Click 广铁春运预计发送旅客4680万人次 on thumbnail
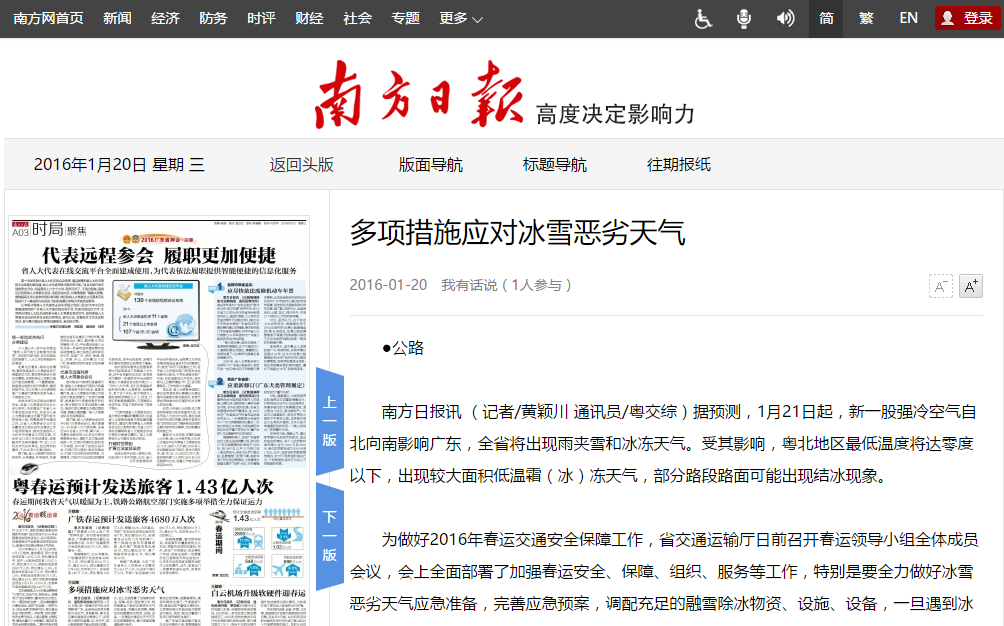Screen dimensions: 1004x626 (x=131, y=518)
